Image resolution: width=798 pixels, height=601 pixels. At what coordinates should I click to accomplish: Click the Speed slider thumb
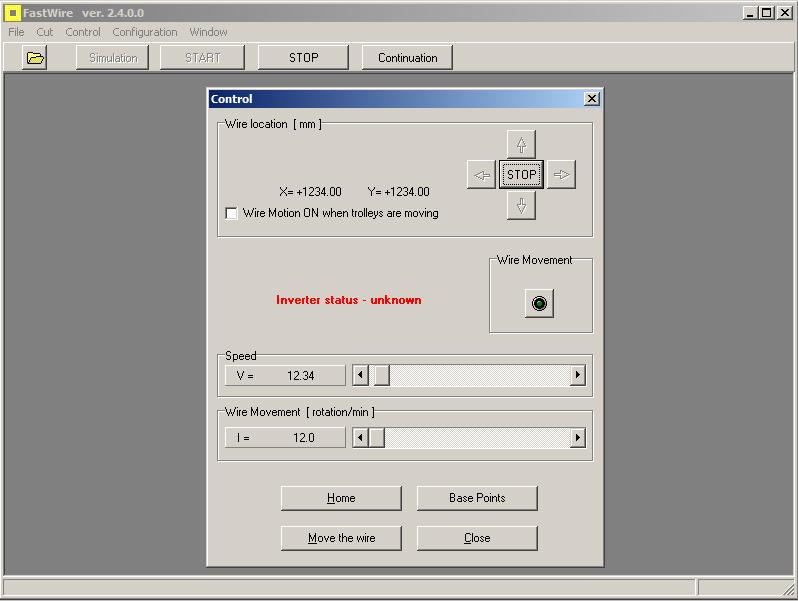pyautogui.click(x=381, y=375)
